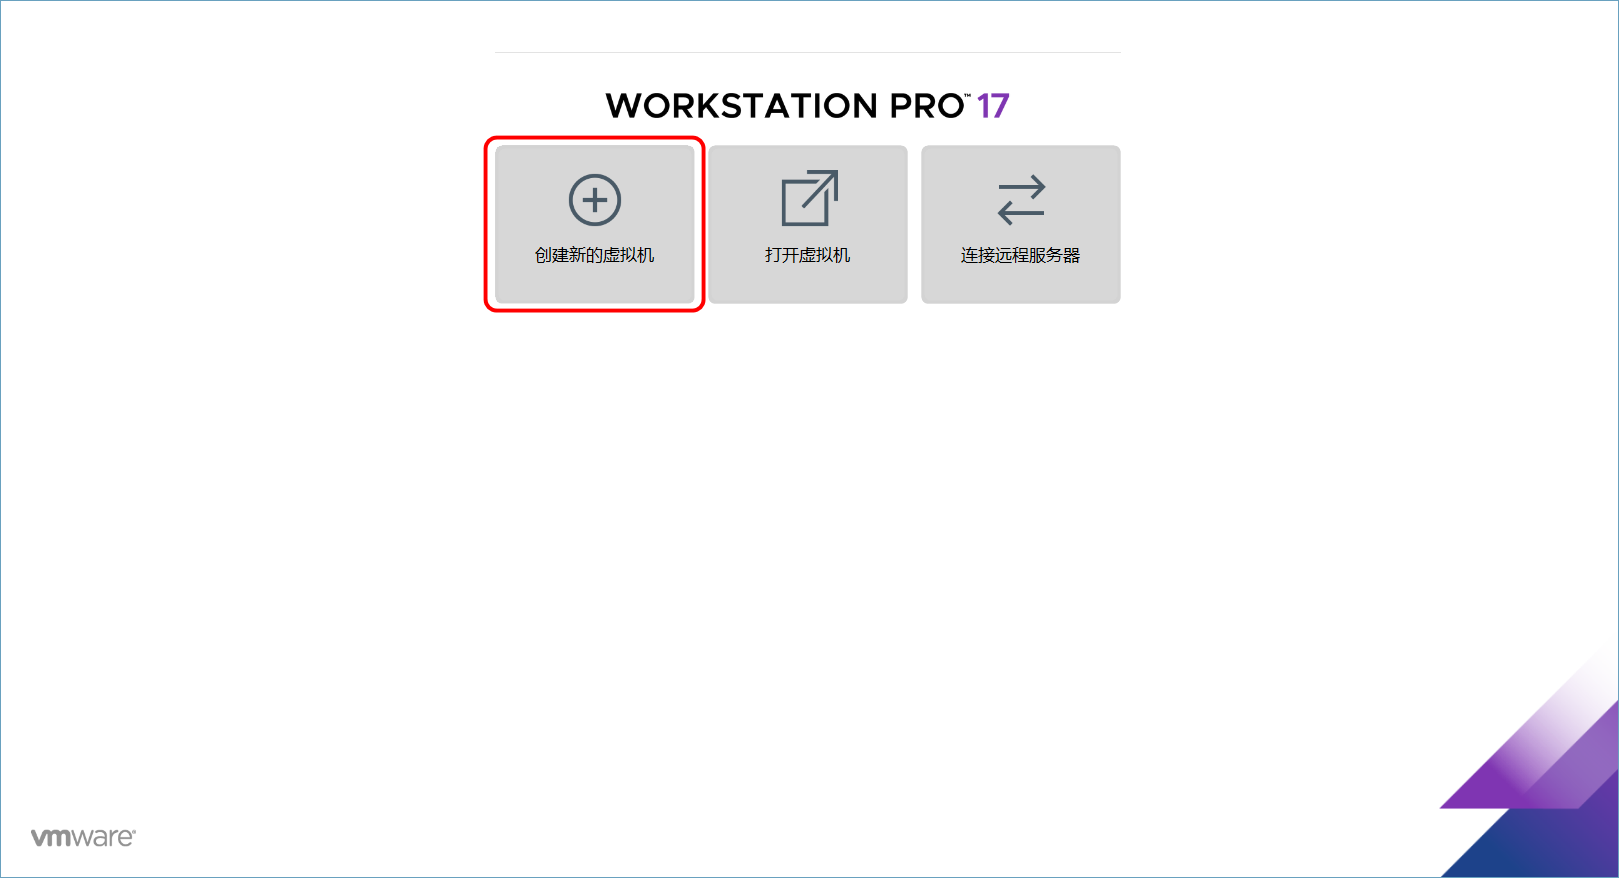The image size is (1619, 878).
Task: Open the Open a Virtual Machine tile
Action: pyautogui.click(x=808, y=224)
